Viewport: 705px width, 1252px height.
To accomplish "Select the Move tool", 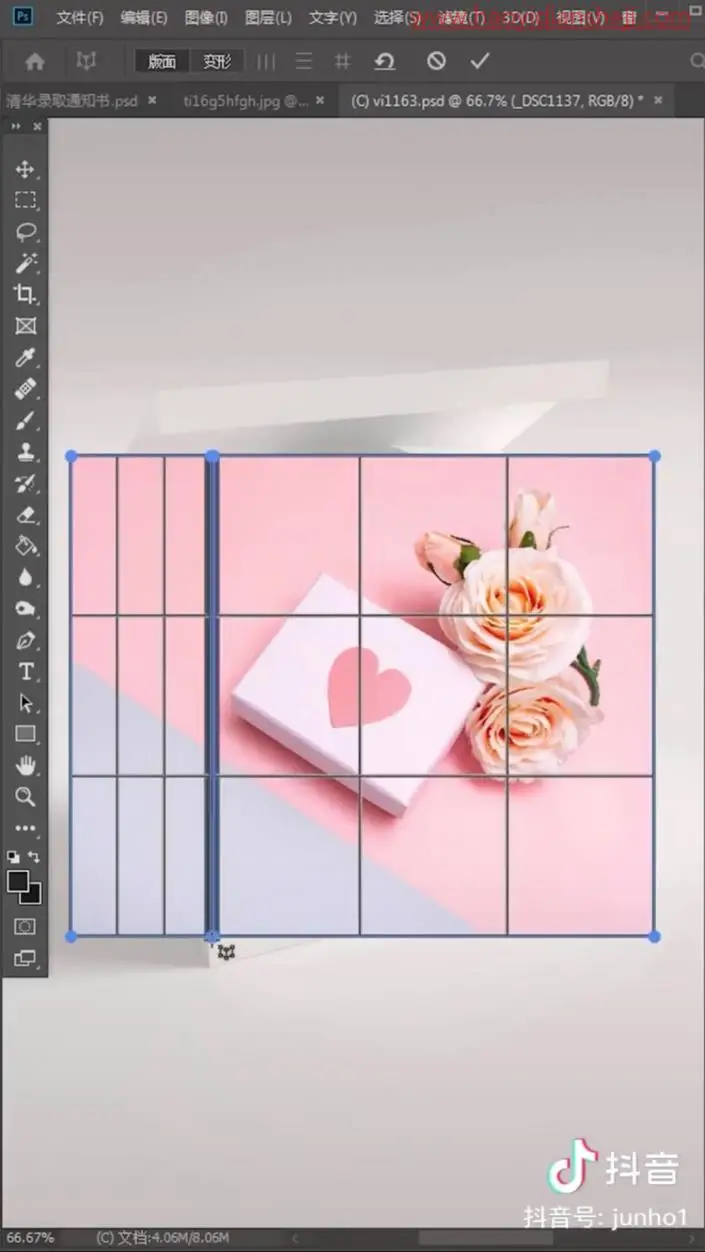I will 25,169.
